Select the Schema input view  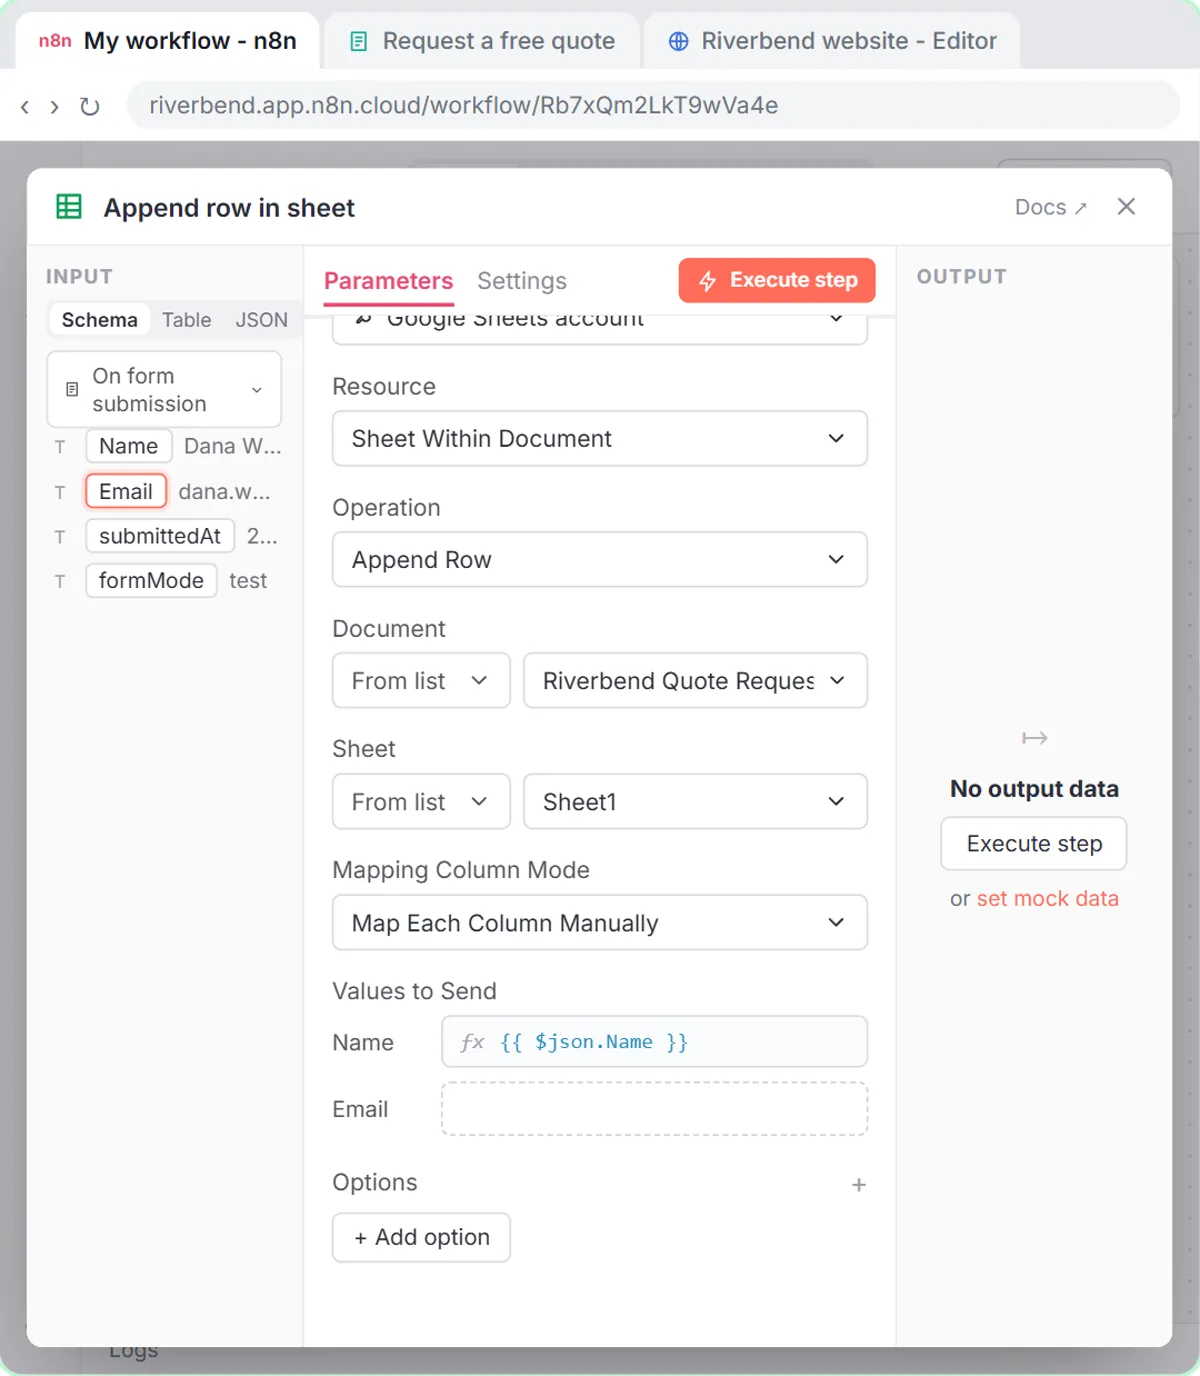pyautogui.click(x=99, y=320)
